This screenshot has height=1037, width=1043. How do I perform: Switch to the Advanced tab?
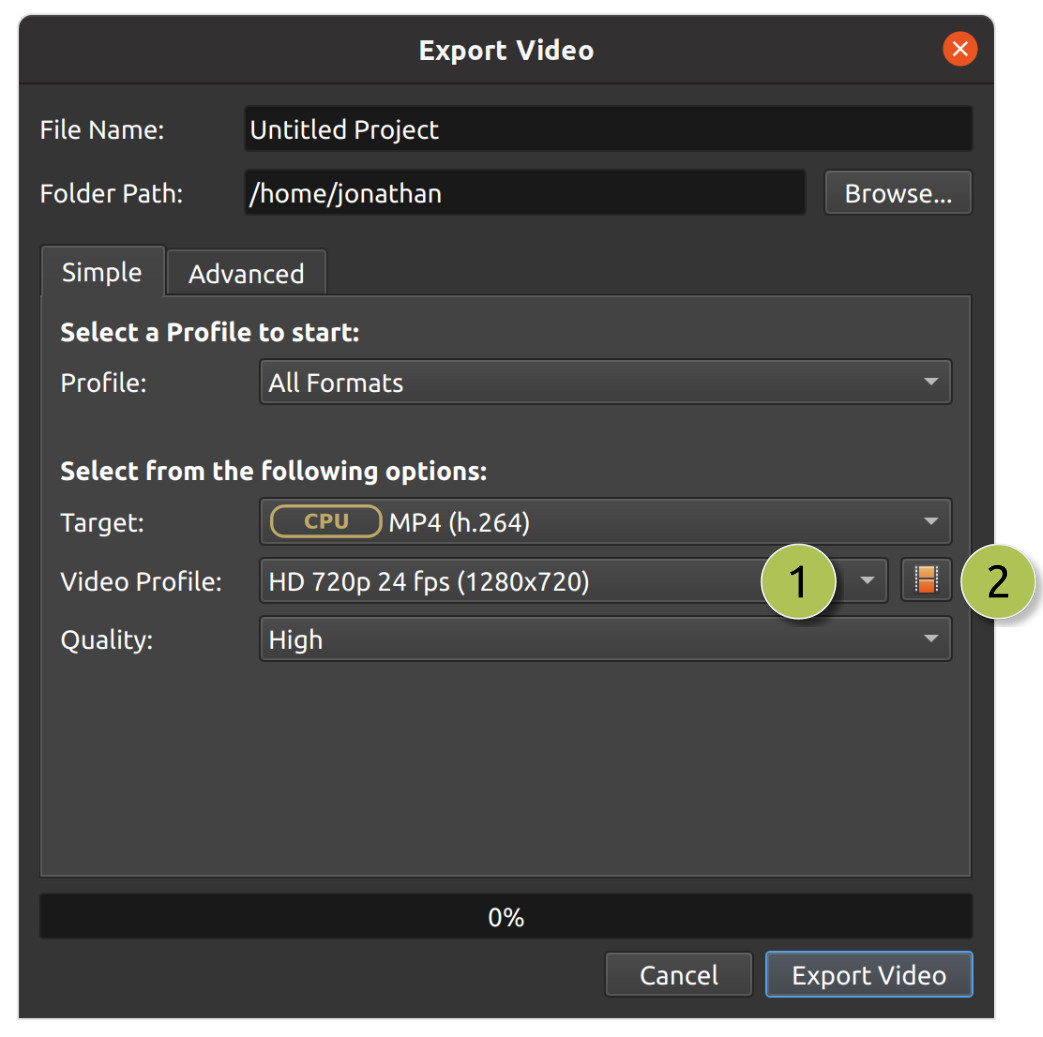246,272
